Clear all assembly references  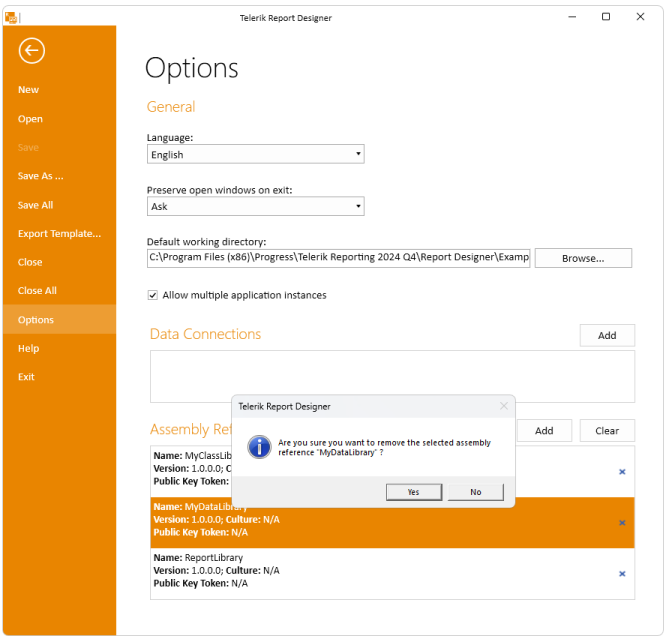(x=607, y=431)
